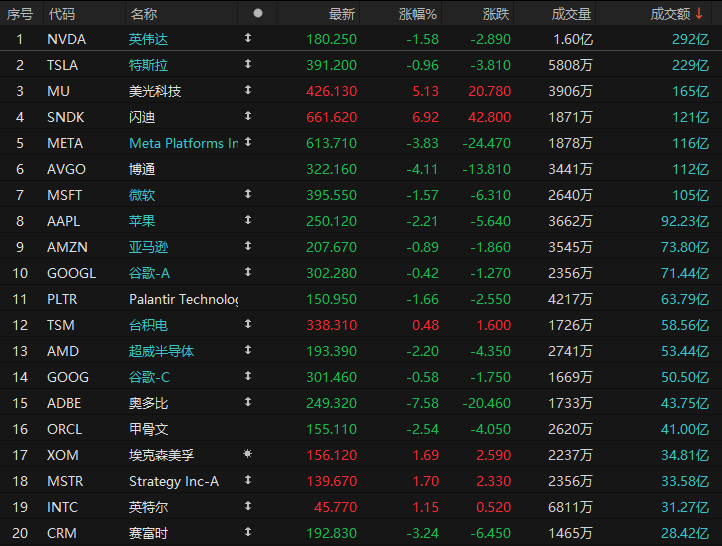Click the up-down marker icon in TSLA row
Image resolution: width=722 pixels, height=546 pixels.
[x=248, y=64]
